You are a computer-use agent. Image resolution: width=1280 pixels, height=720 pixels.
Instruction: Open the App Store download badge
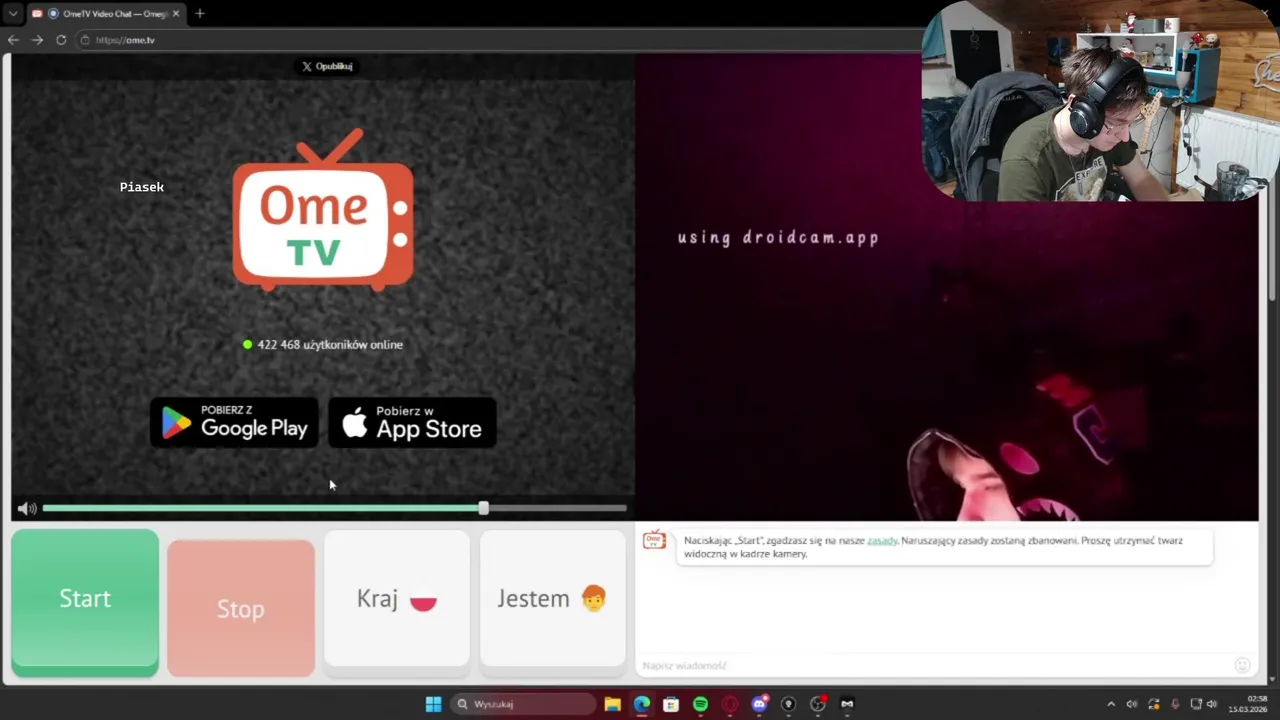tap(412, 422)
